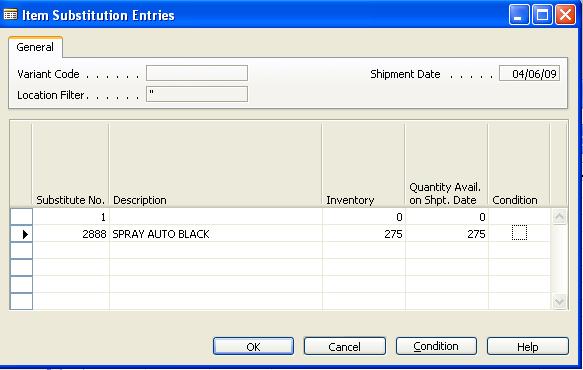Click the Condition column header

tap(519, 165)
